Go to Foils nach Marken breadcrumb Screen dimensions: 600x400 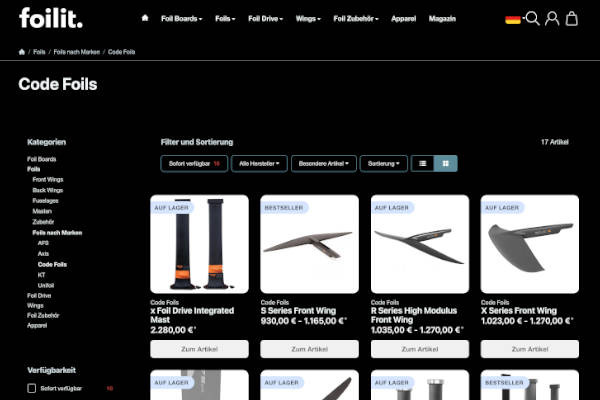click(x=77, y=52)
